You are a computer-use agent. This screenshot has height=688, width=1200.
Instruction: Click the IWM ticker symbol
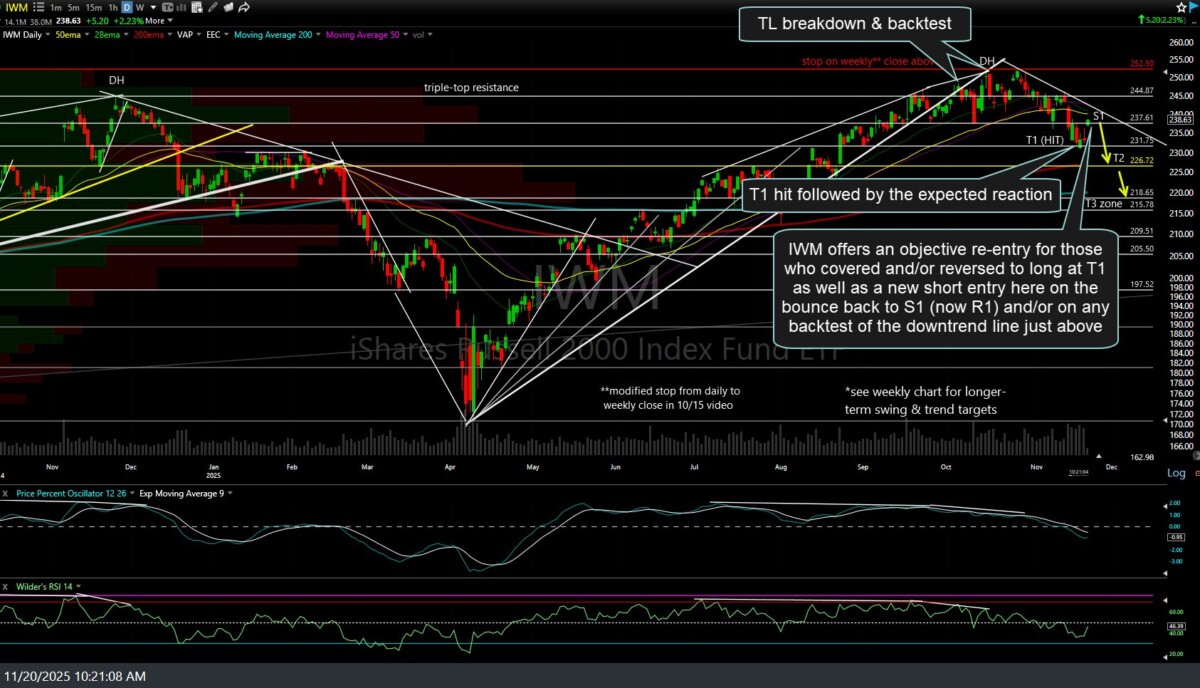(x=18, y=8)
